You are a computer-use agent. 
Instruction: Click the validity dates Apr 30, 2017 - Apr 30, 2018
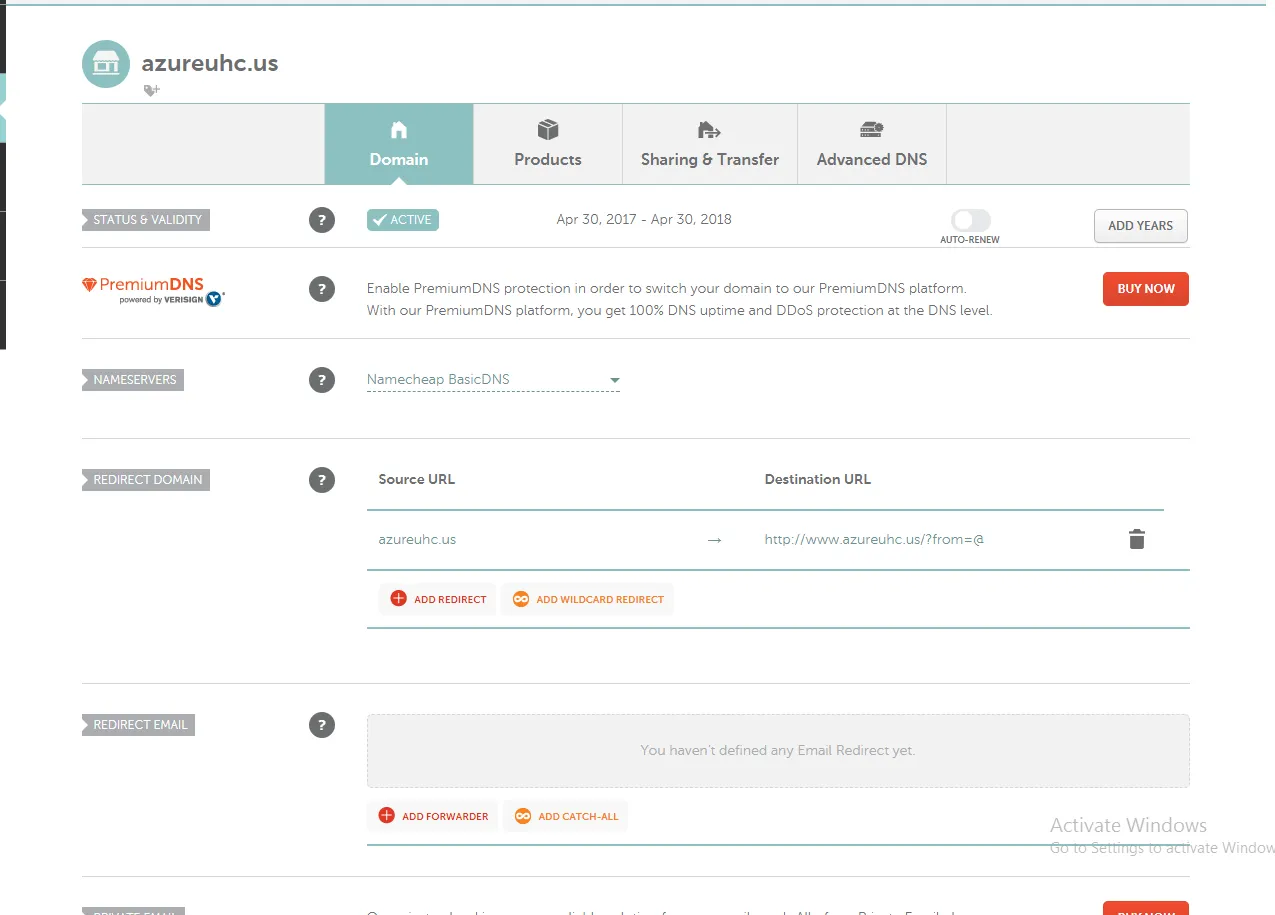[644, 219]
